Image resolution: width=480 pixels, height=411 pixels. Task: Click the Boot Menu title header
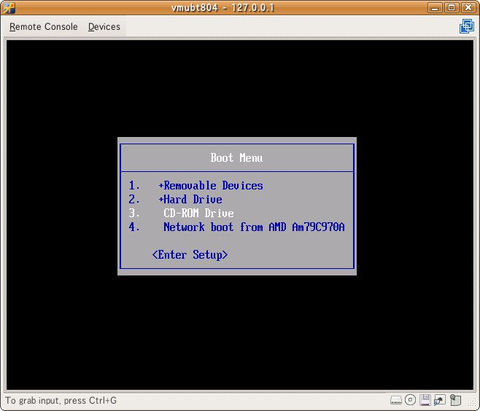237,158
